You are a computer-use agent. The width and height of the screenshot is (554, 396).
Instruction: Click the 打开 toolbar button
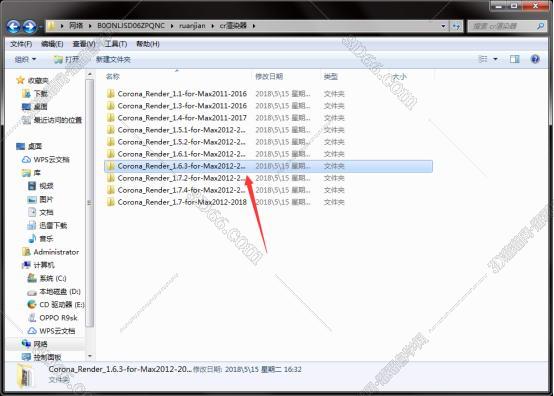pyautogui.click(x=67, y=59)
